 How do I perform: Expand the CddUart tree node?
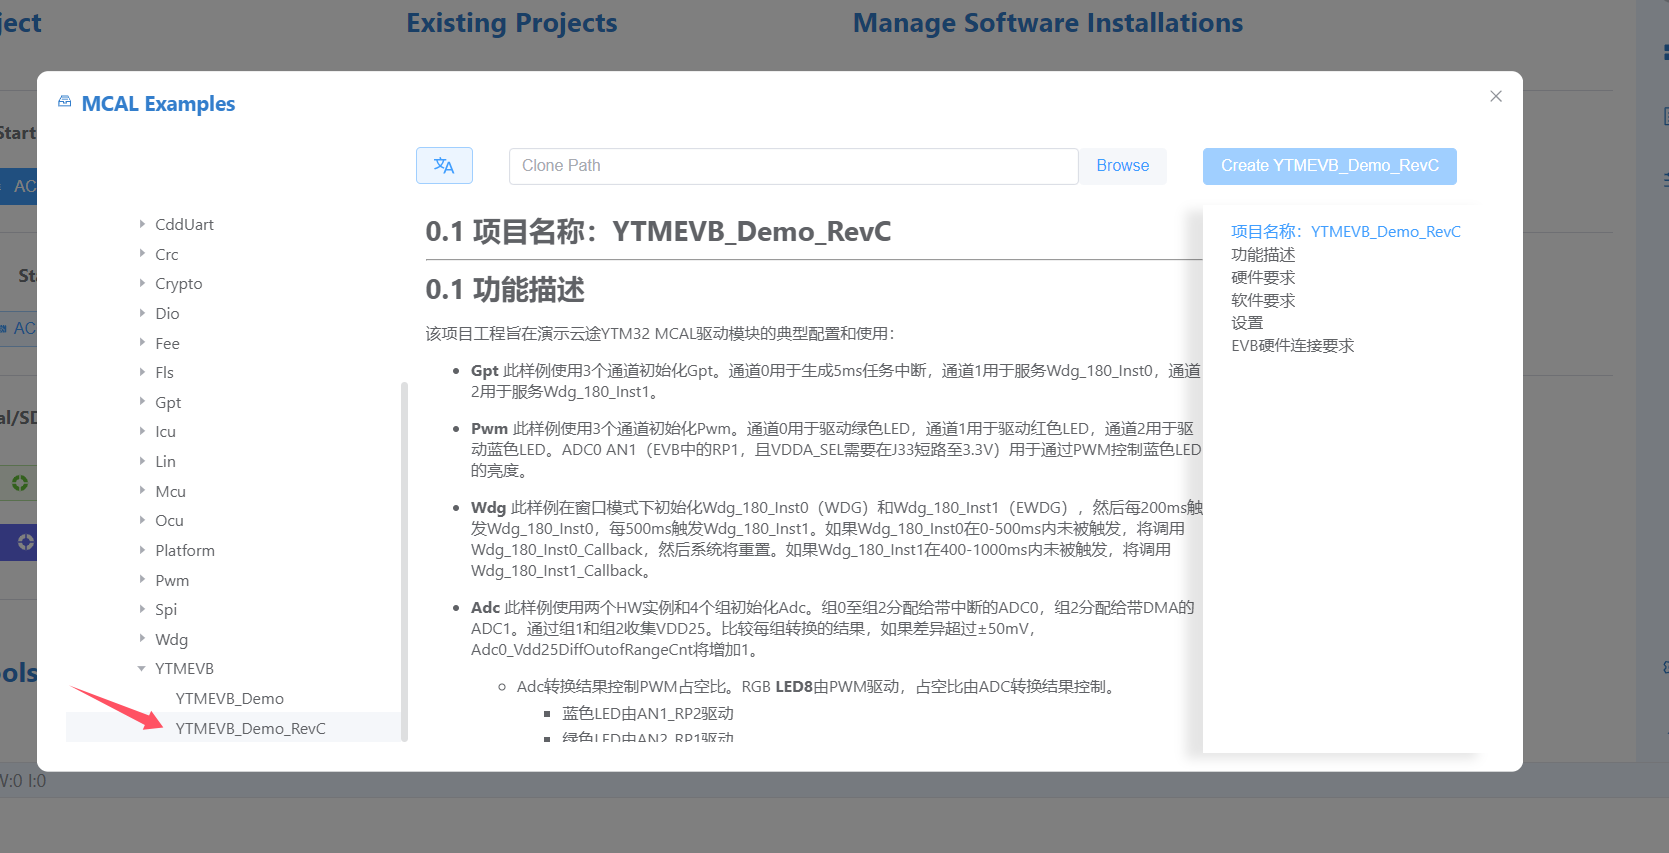point(142,224)
